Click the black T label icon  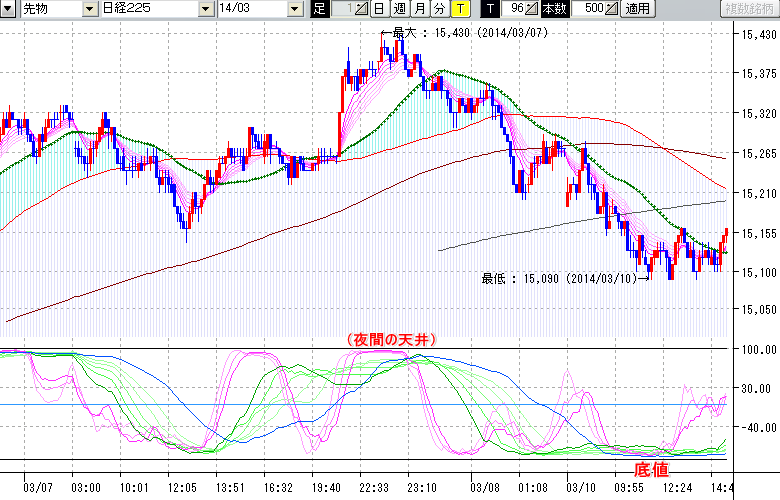click(x=489, y=9)
